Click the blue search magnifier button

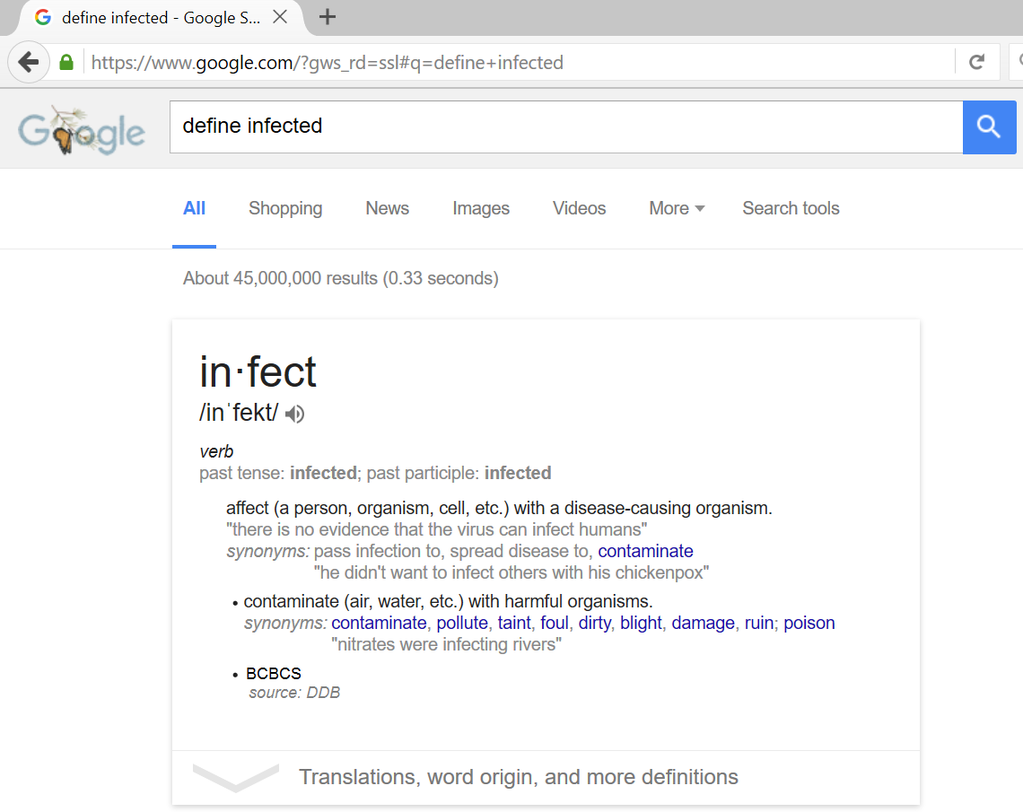[x=989, y=127]
